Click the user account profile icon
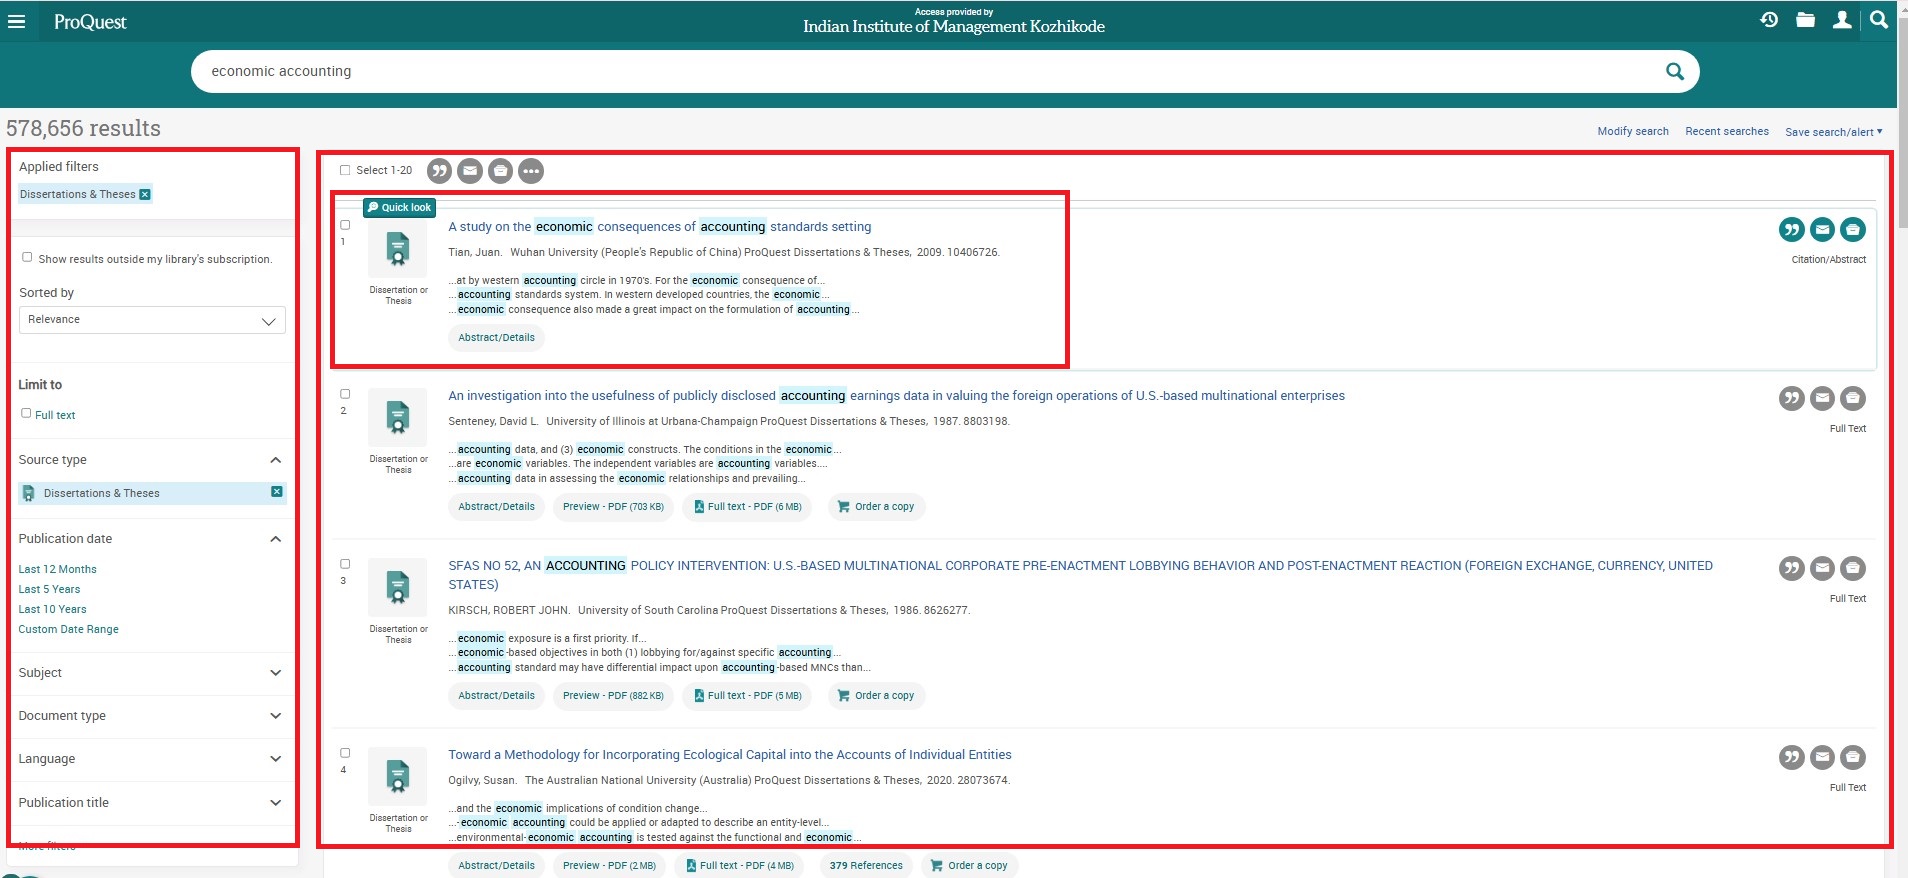 click(x=1841, y=20)
